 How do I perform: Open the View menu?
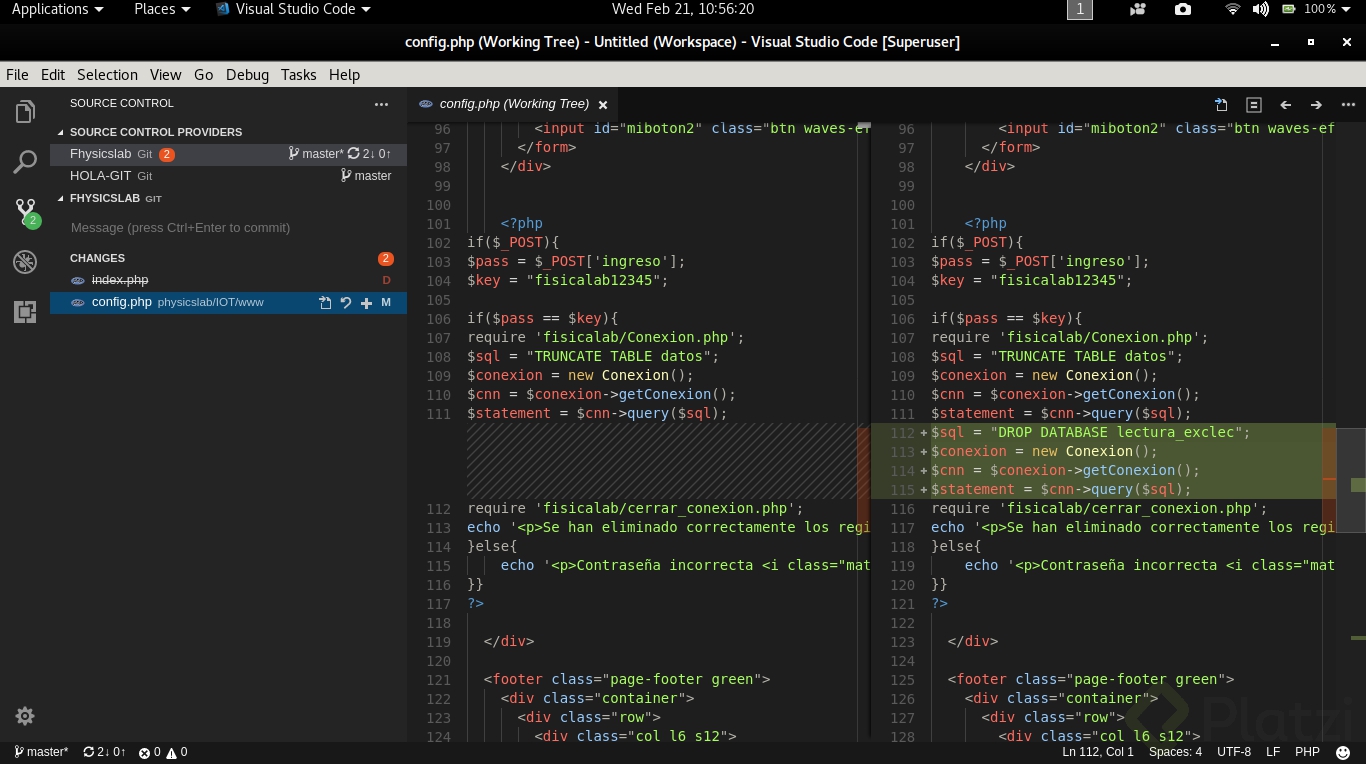pos(165,75)
